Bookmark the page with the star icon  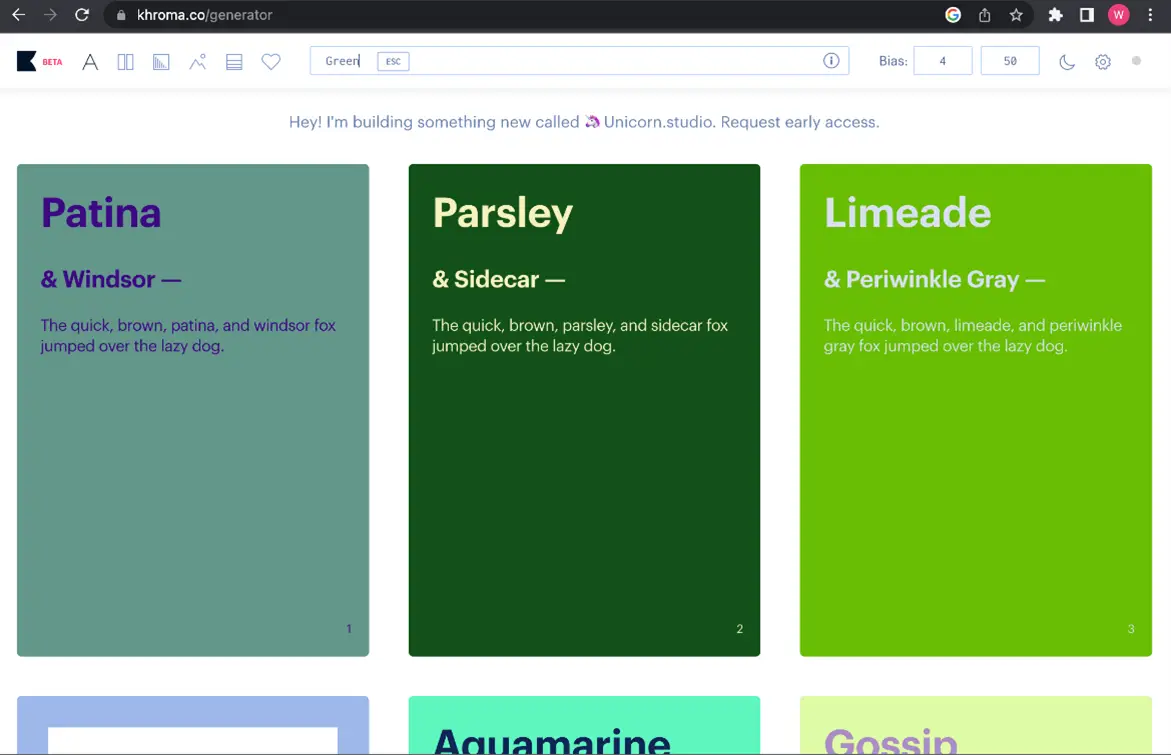(1017, 15)
